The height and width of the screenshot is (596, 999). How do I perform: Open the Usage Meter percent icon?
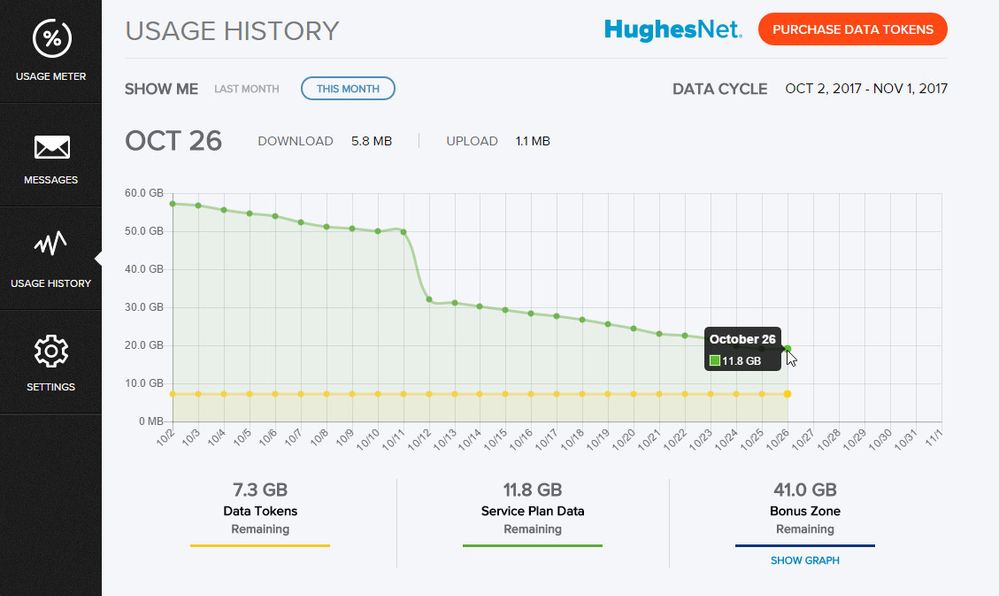click(x=50, y=39)
